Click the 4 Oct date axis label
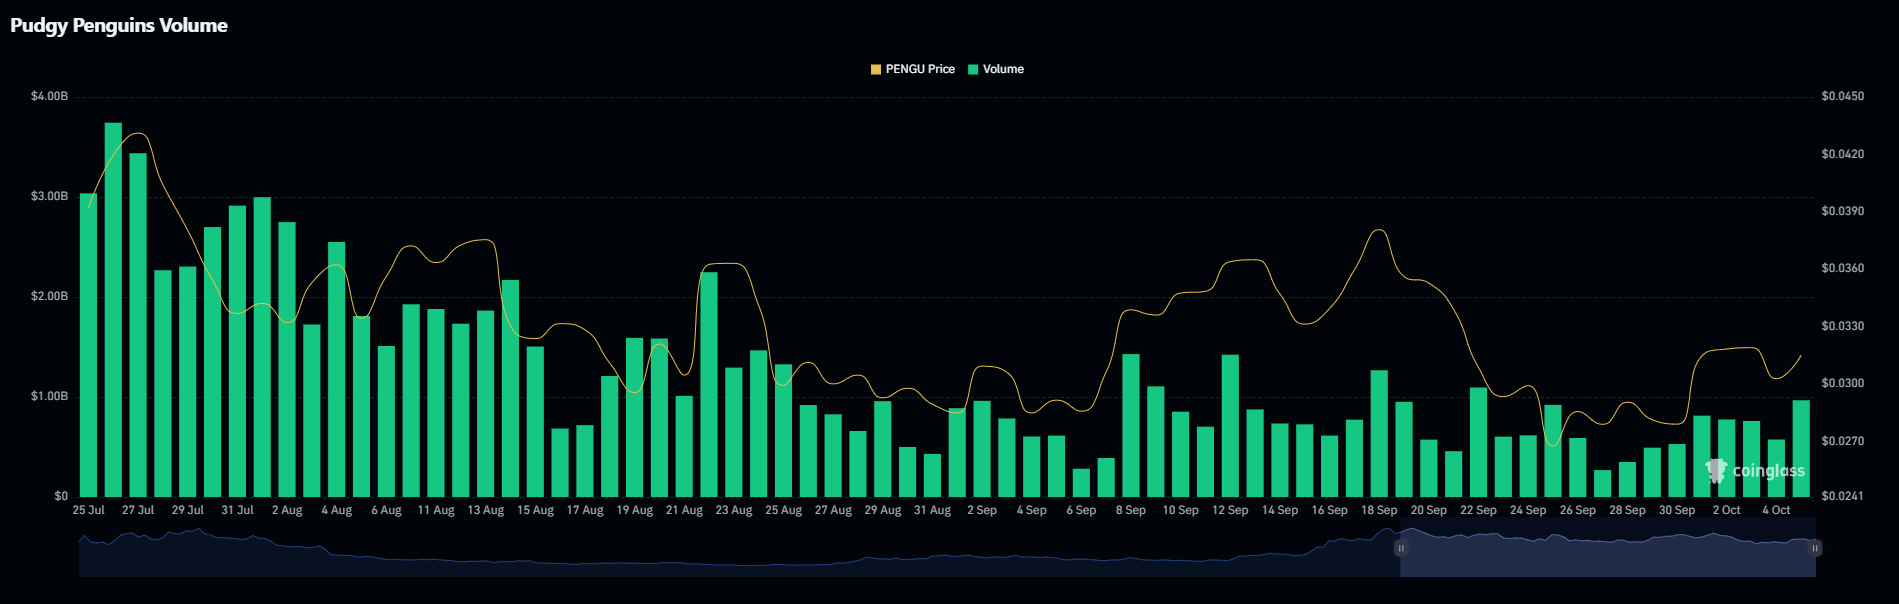Image resolution: width=1899 pixels, height=604 pixels. [x=1776, y=510]
